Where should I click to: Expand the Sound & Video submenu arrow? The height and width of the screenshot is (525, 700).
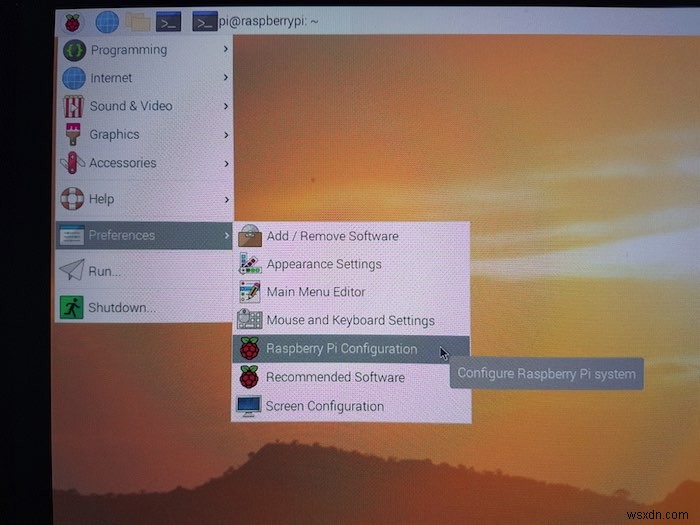click(x=226, y=106)
